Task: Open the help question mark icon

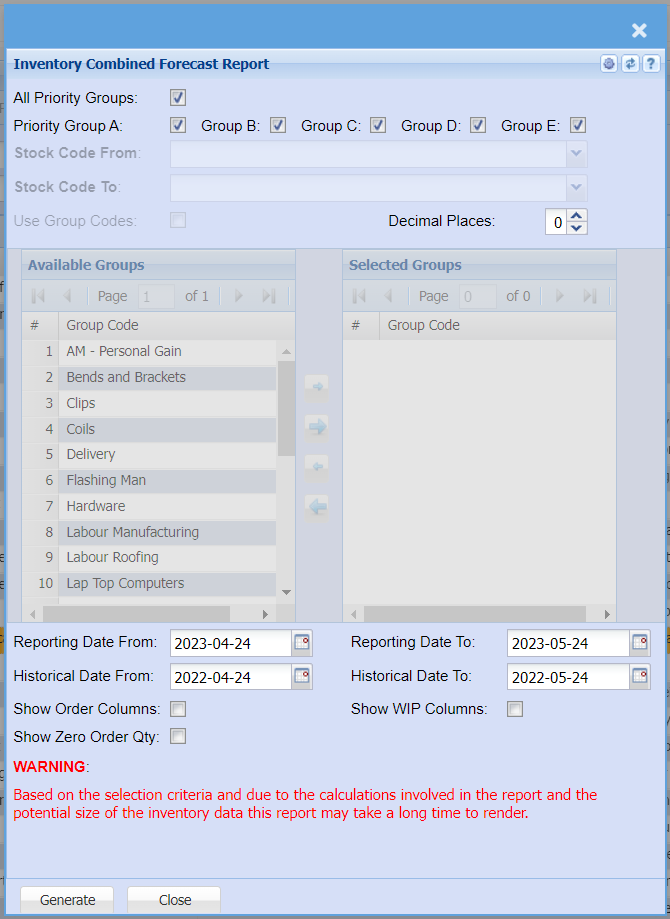Action: click(x=651, y=64)
